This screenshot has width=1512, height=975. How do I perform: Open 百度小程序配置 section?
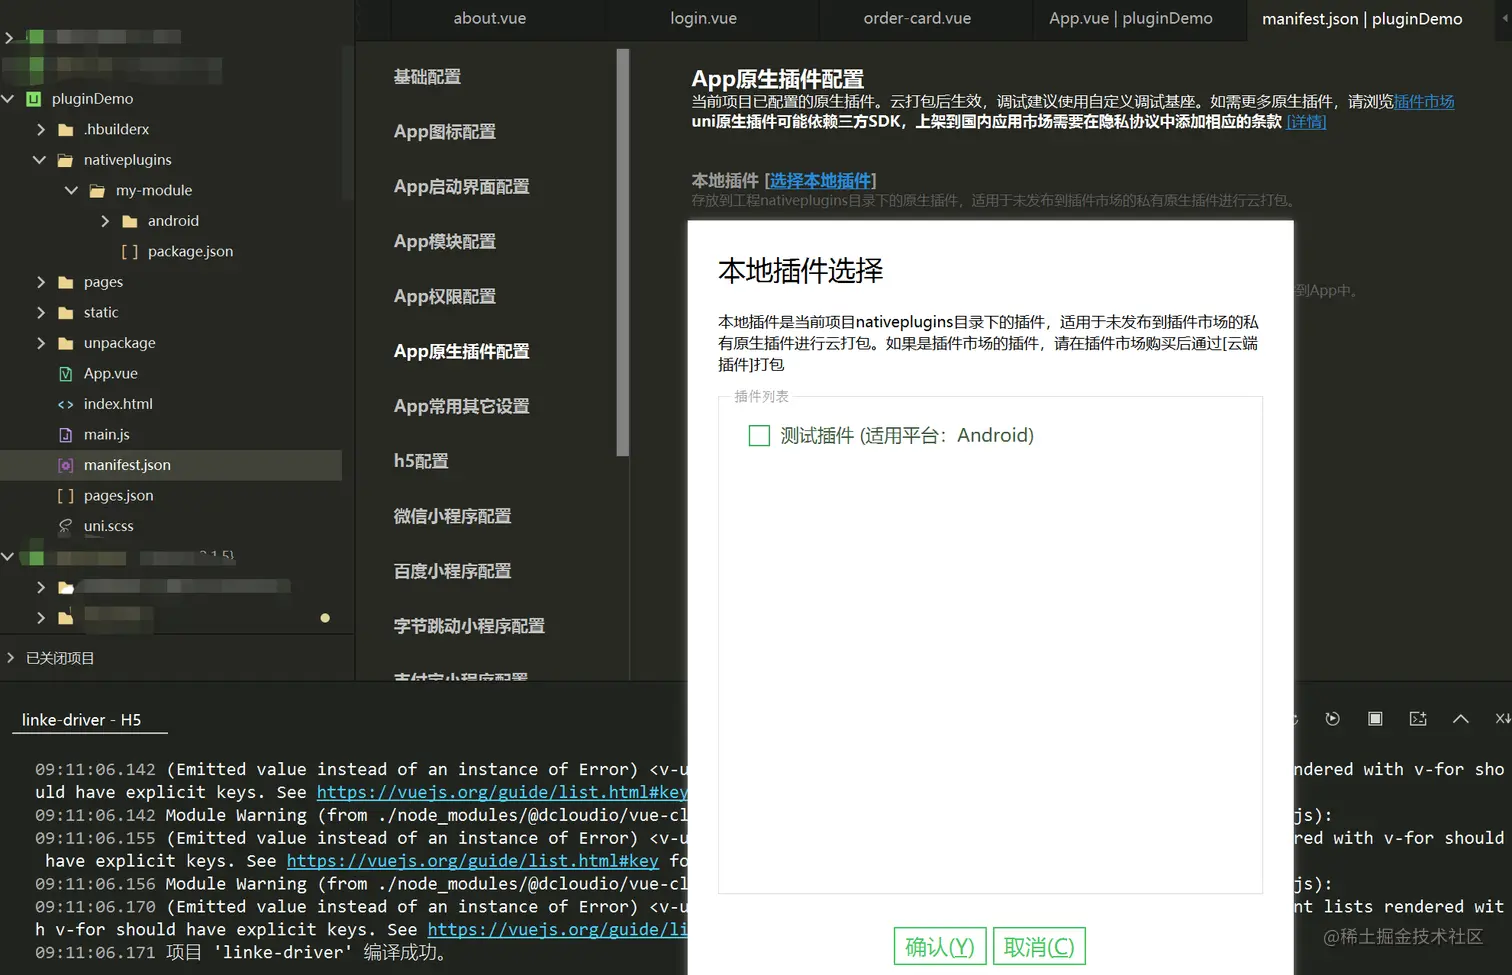pos(453,572)
